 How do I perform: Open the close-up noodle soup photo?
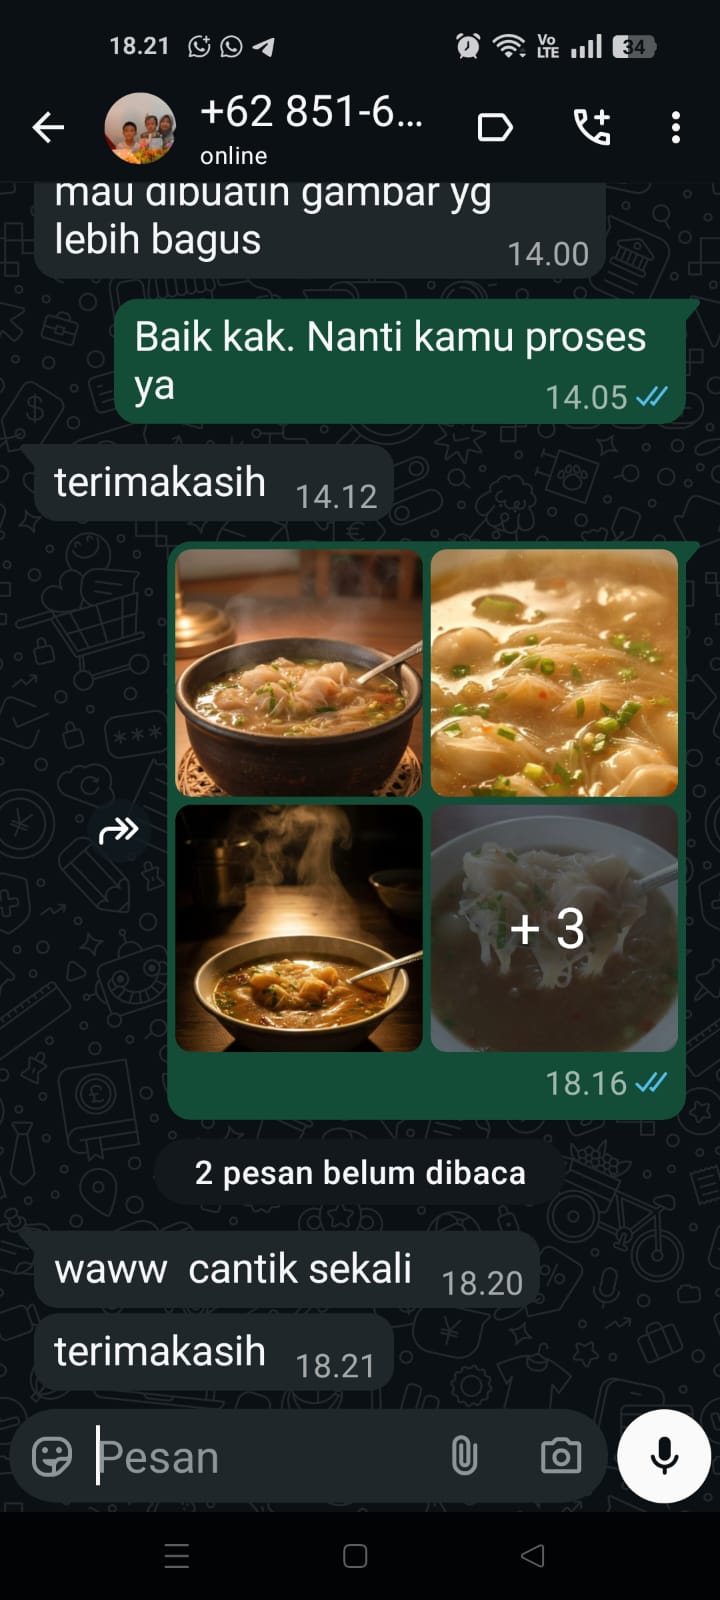click(x=554, y=673)
